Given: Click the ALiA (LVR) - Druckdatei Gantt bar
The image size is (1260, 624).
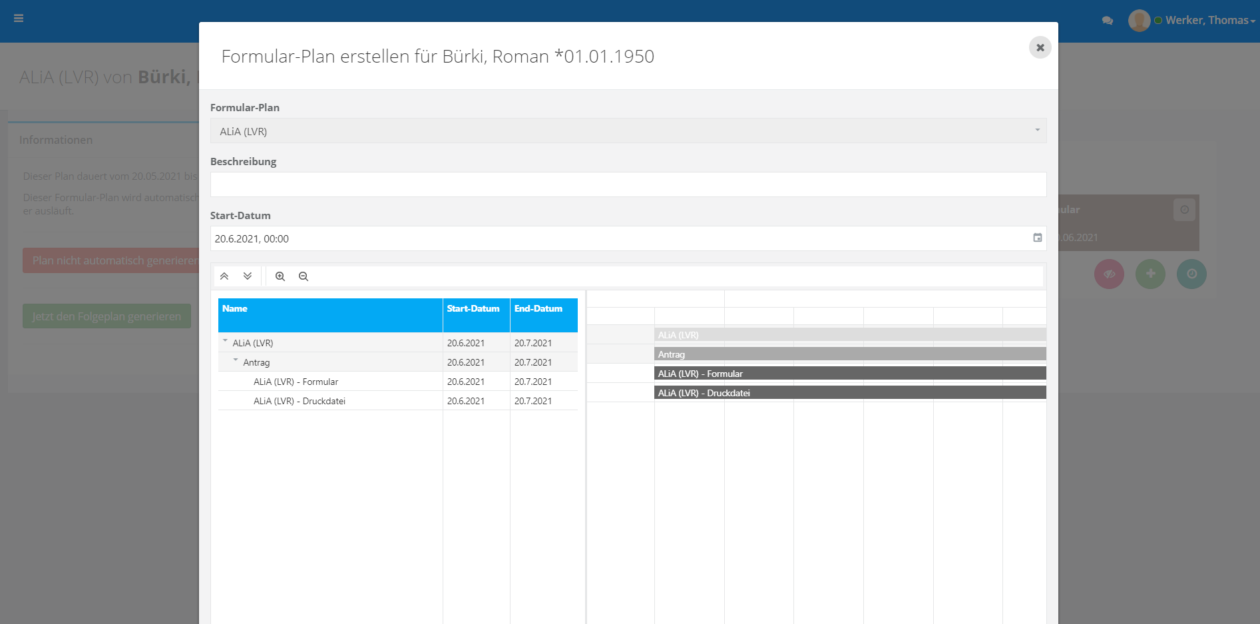Looking at the screenshot, I should coord(849,393).
